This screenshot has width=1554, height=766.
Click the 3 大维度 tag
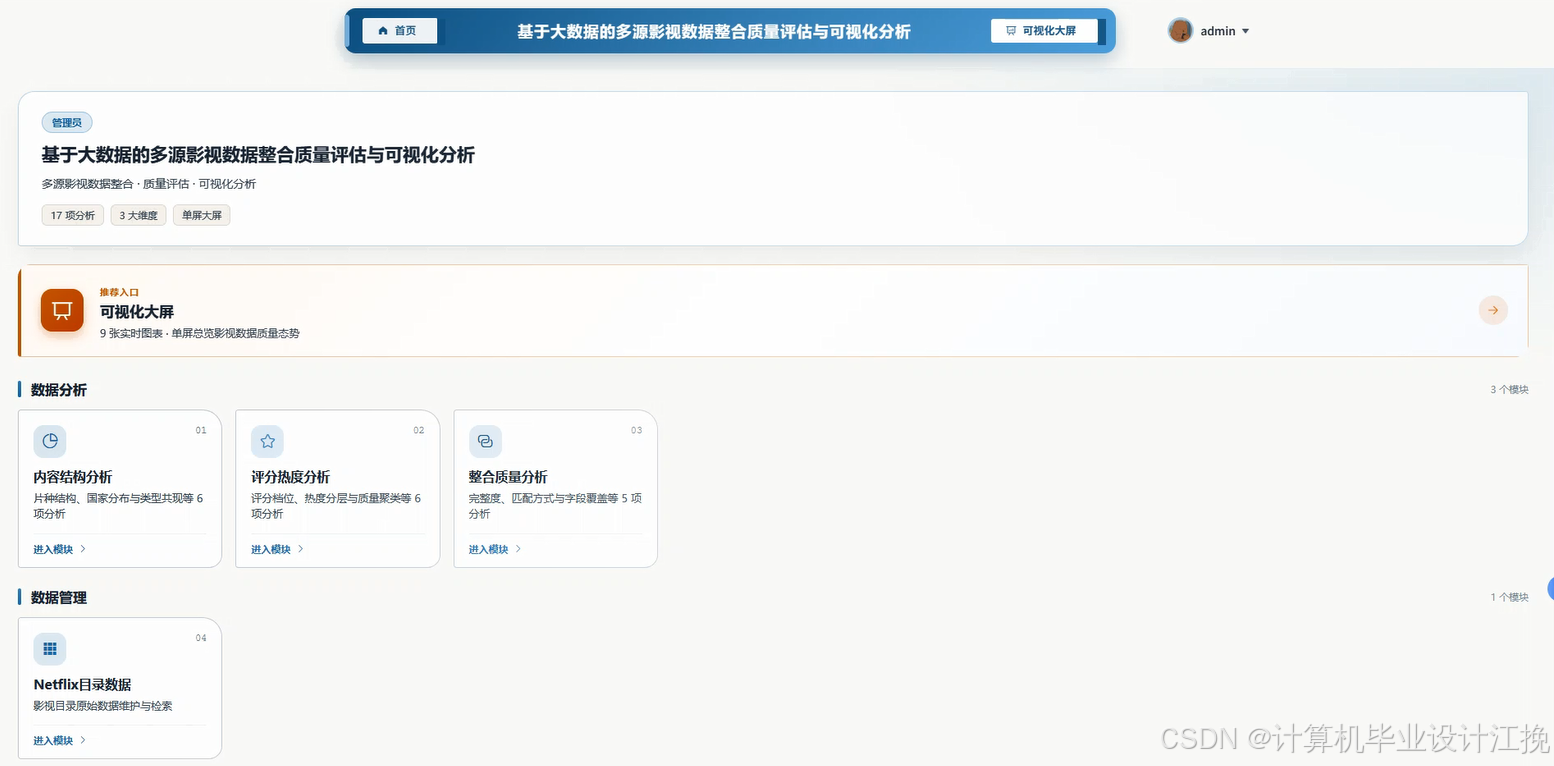[x=138, y=215]
